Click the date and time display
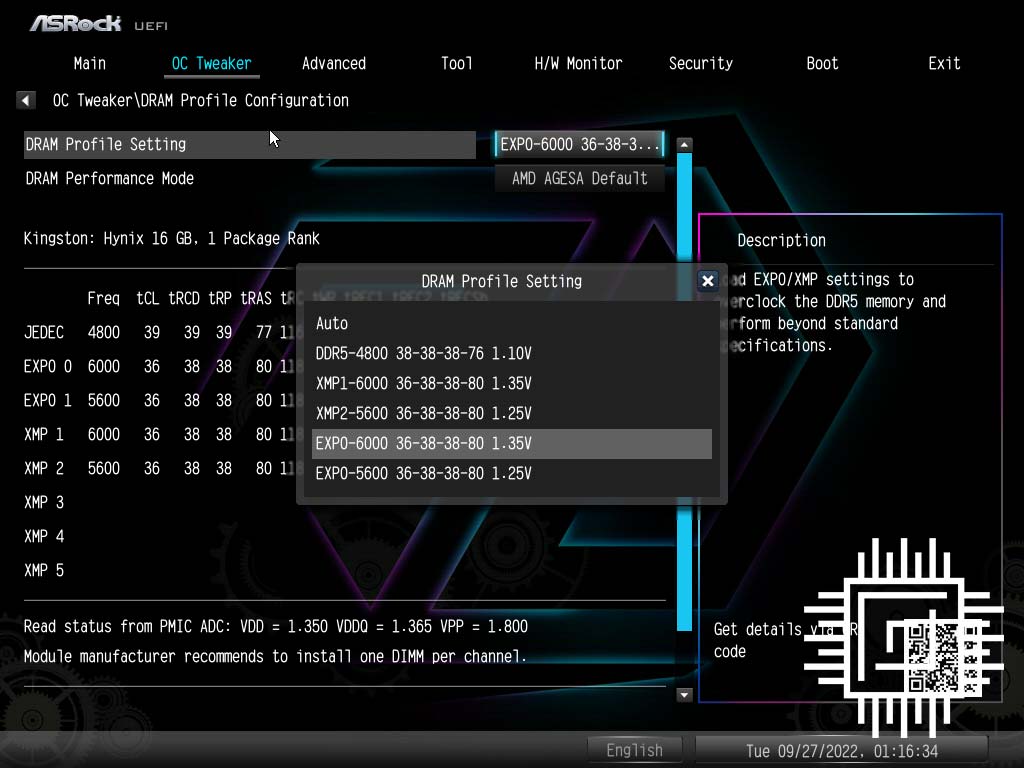The height and width of the screenshot is (768, 1024). pos(842,751)
